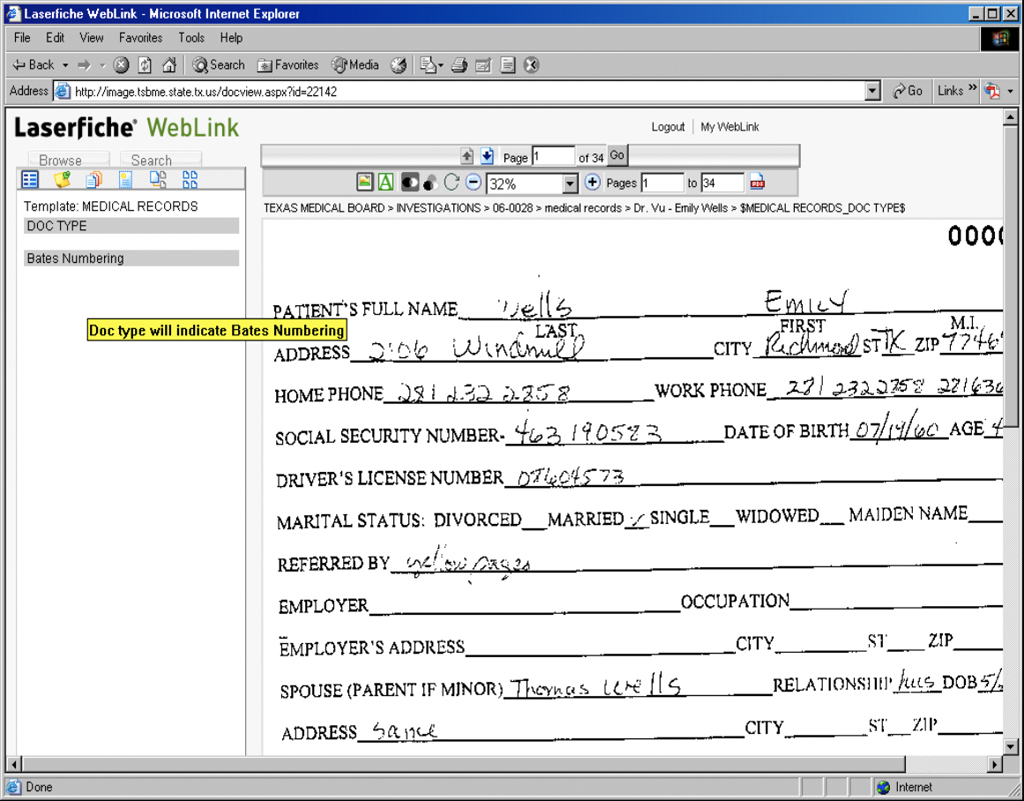Export pages using the PDF icon
The image size is (1024, 801).
pyautogui.click(x=757, y=183)
